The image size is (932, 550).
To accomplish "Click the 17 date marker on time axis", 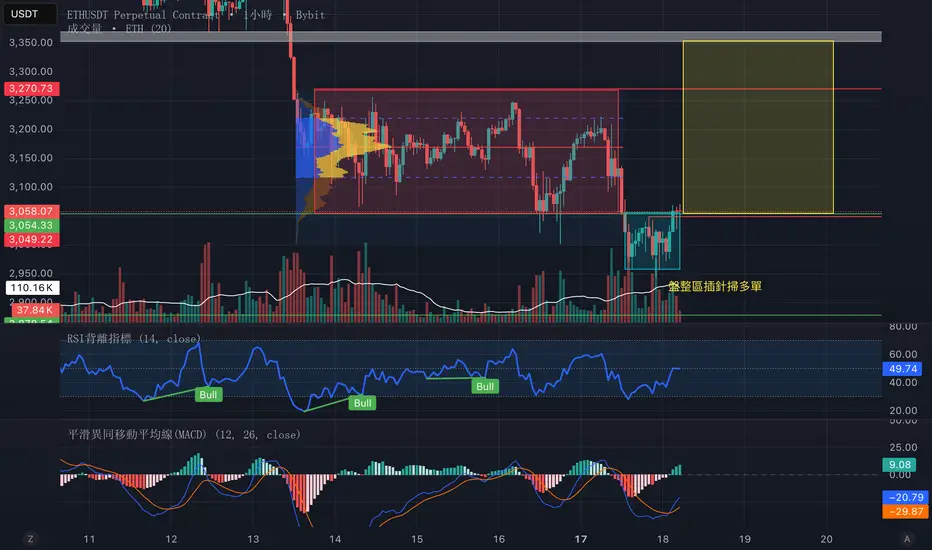I will (x=581, y=539).
